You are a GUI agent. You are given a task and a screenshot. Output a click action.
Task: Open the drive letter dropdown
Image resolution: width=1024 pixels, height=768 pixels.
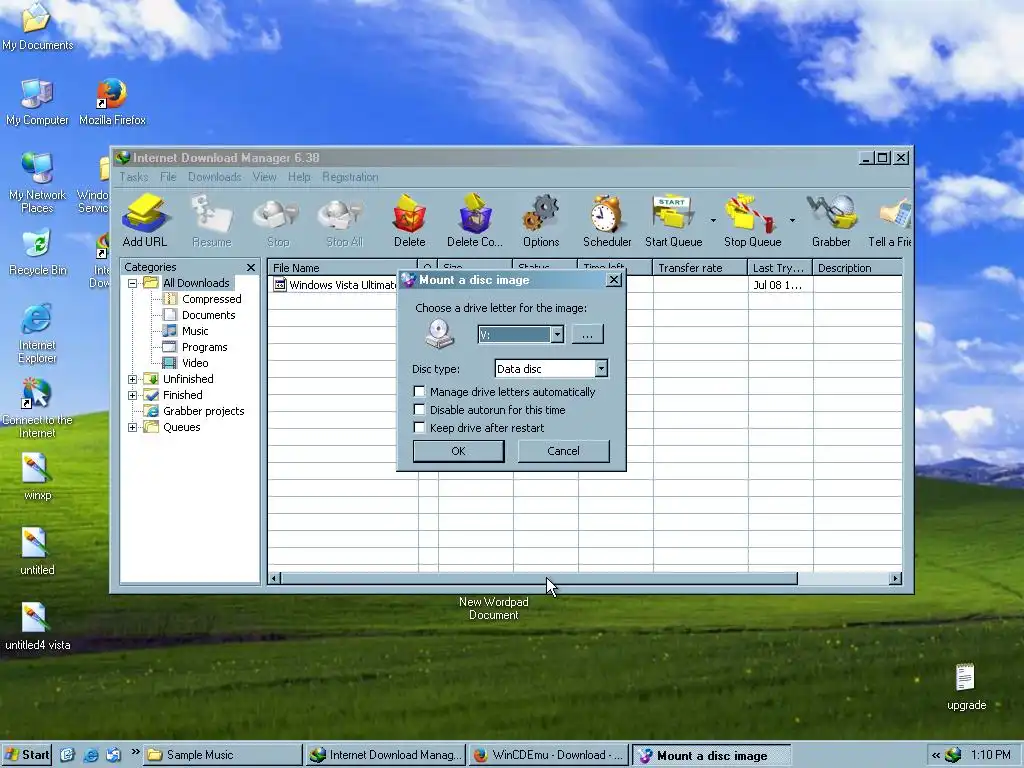[x=556, y=334]
